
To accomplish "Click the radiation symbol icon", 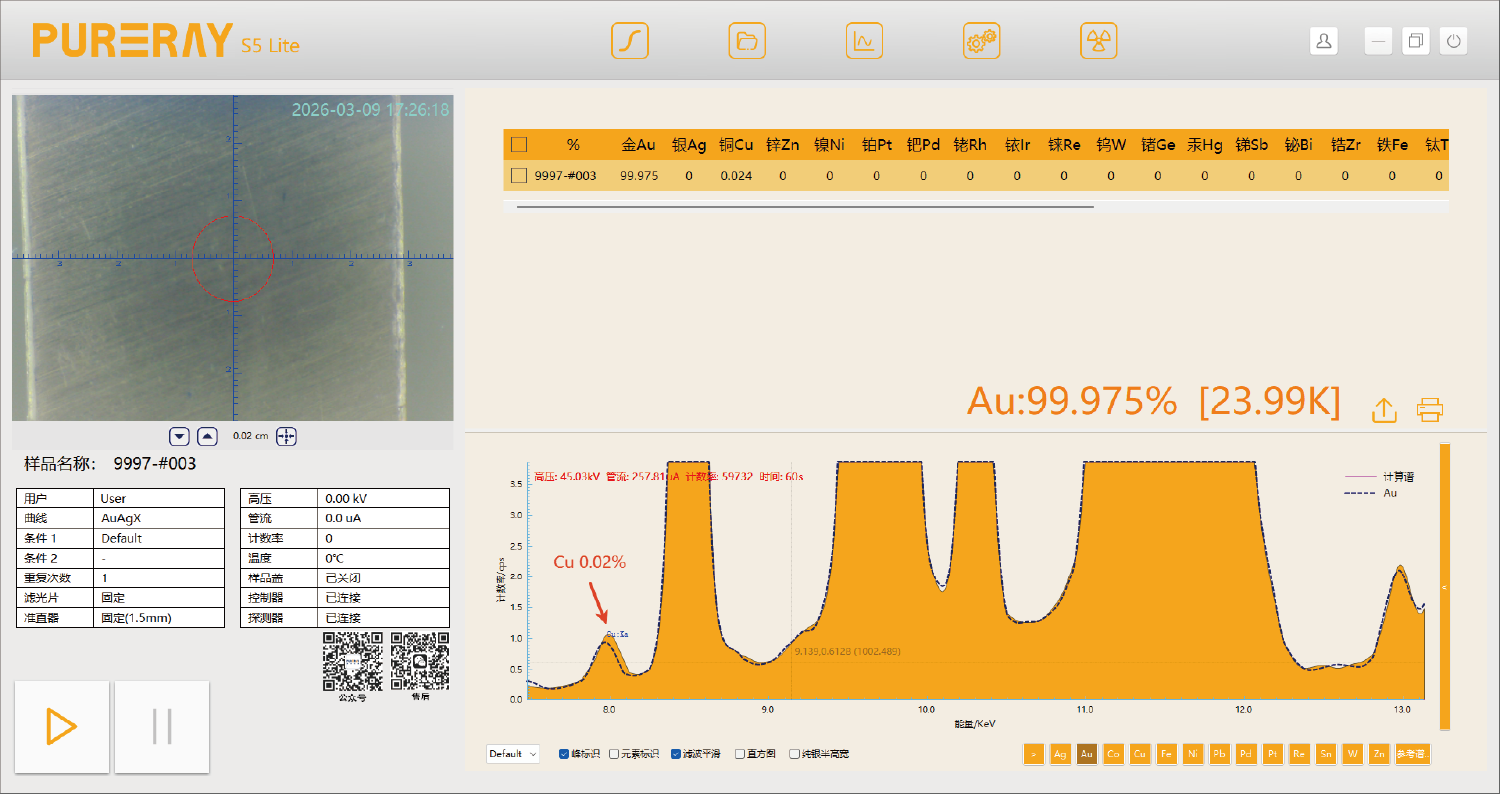I will coord(1098,41).
